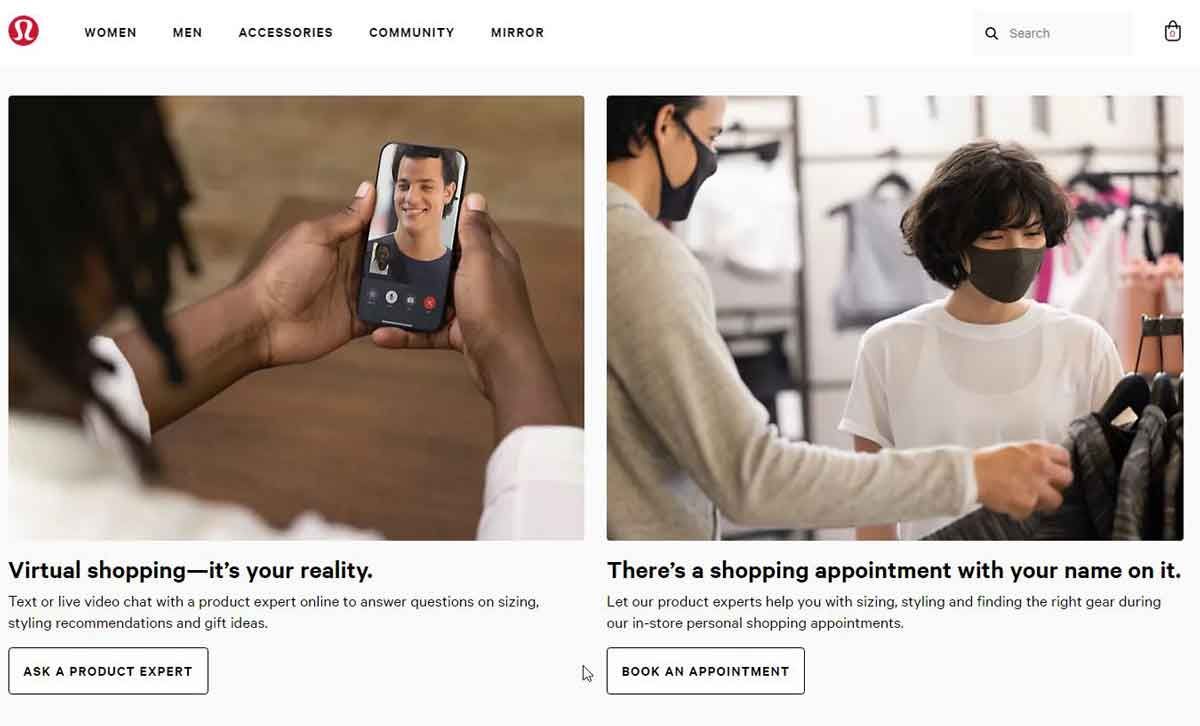This screenshot has width=1200, height=726.
Task: Open the WOMEN menu
Action: [x=110, y=32]
